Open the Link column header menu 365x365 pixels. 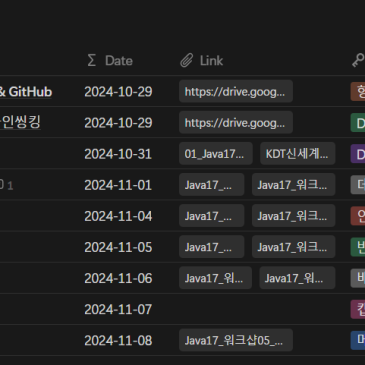click(x=202, y=61)
